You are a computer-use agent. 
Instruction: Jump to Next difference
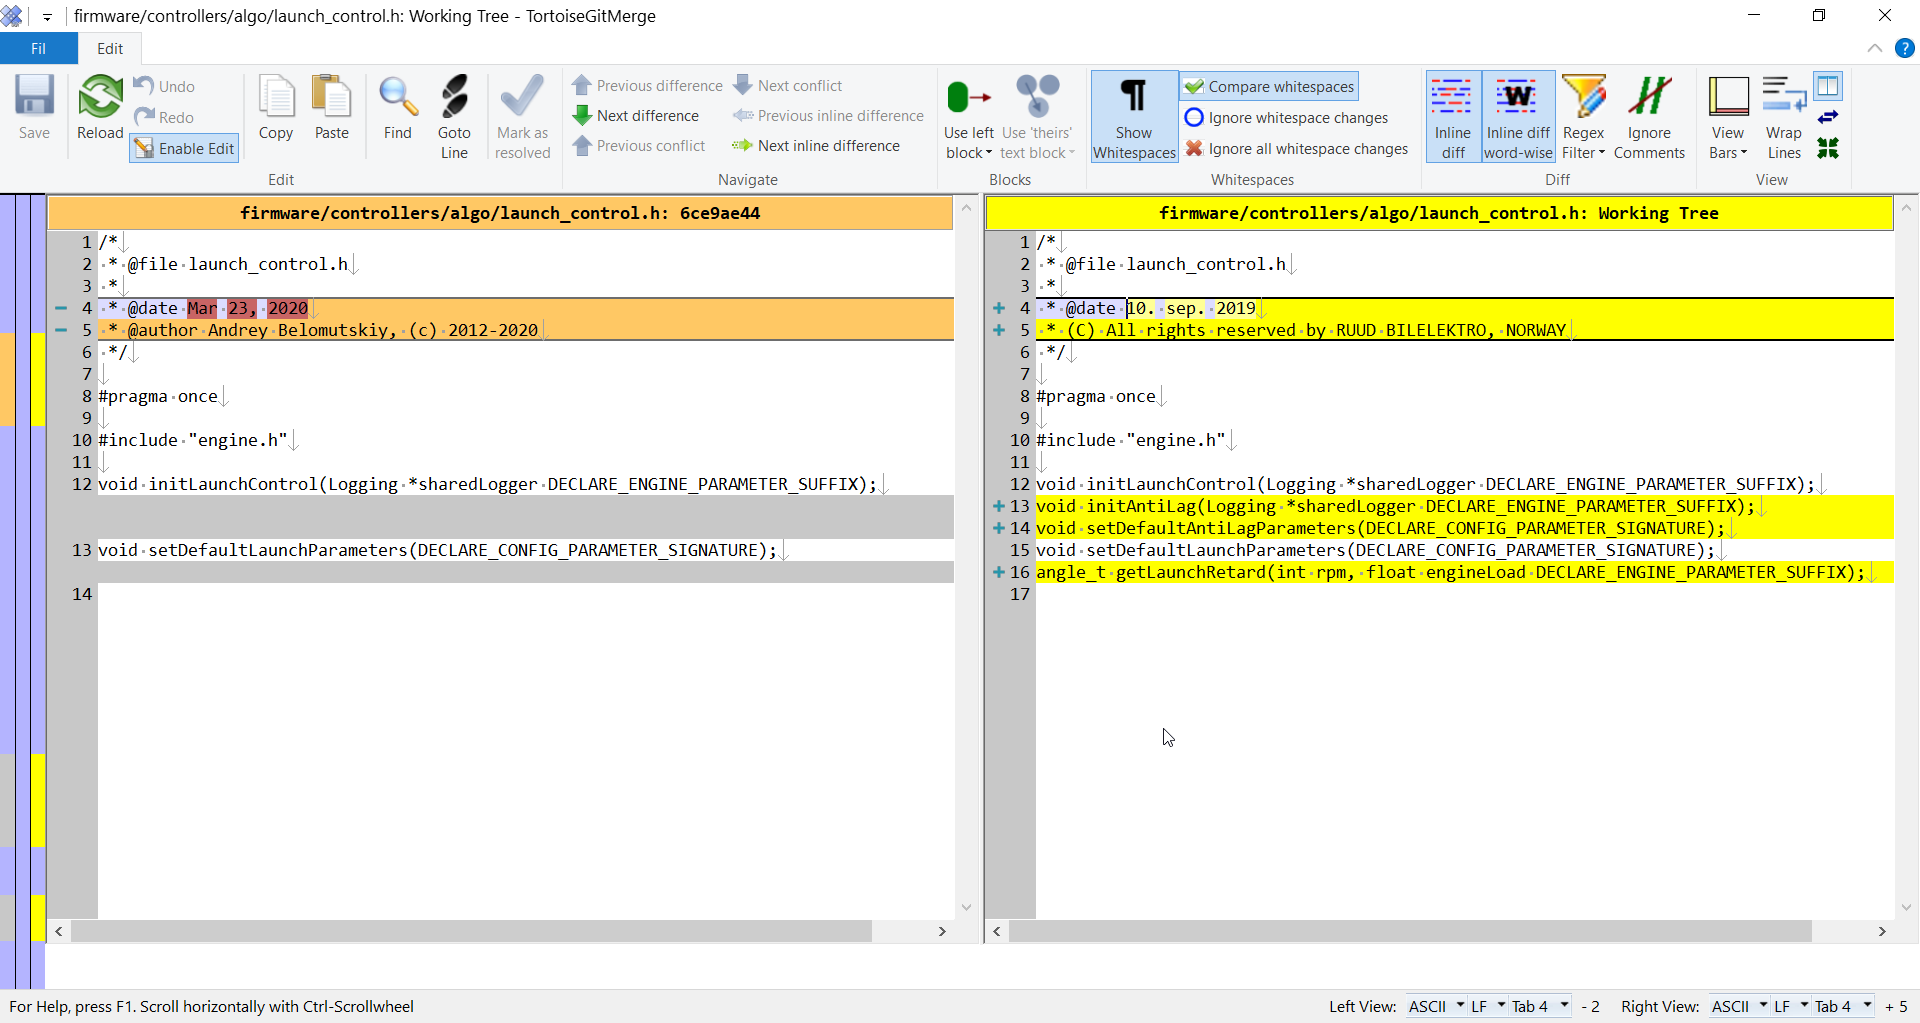[636, 116]
